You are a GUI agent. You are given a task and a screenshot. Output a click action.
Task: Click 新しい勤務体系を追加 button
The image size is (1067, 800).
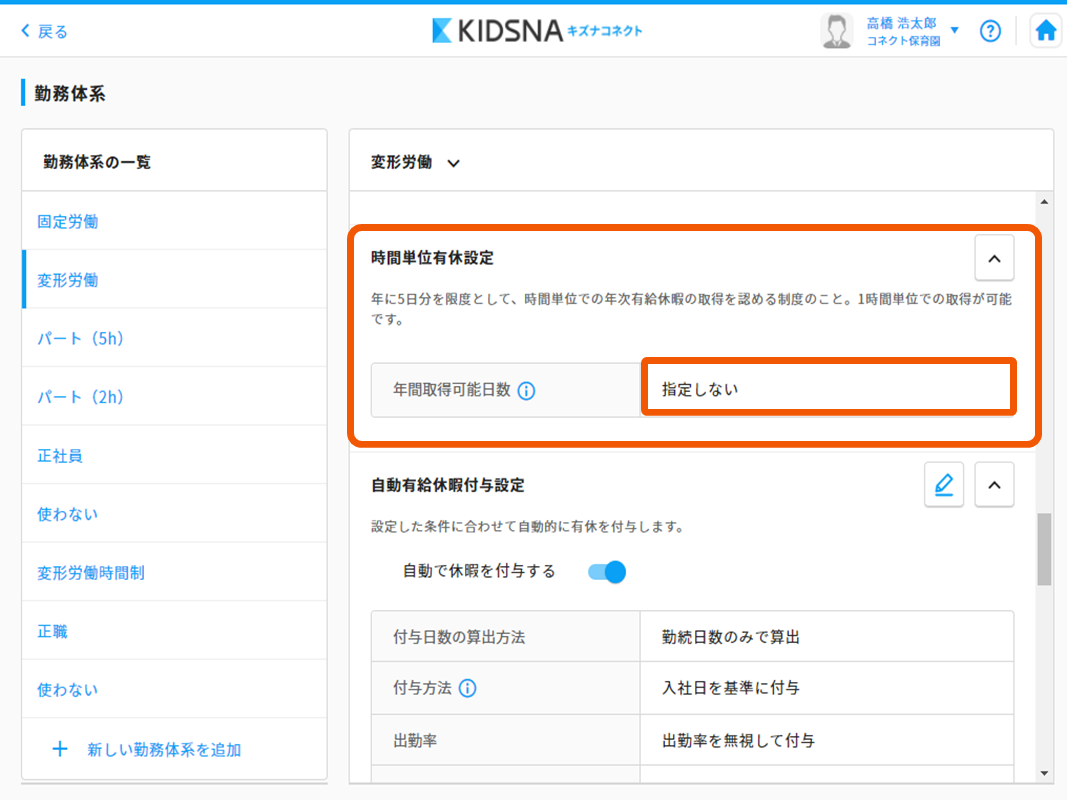tap(164, 749)
